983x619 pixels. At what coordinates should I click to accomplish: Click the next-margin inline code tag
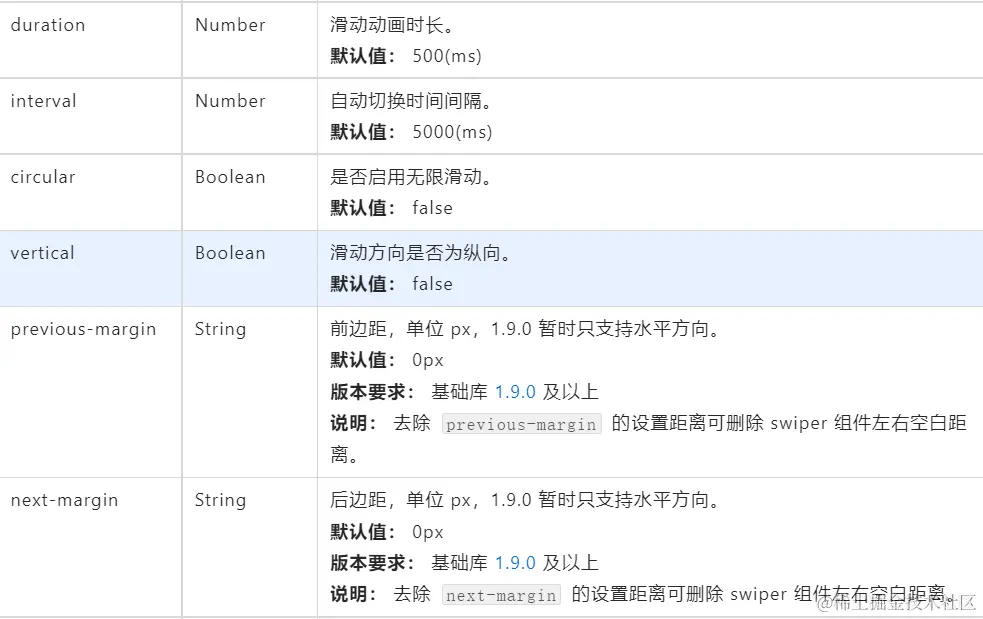point(502,595)
